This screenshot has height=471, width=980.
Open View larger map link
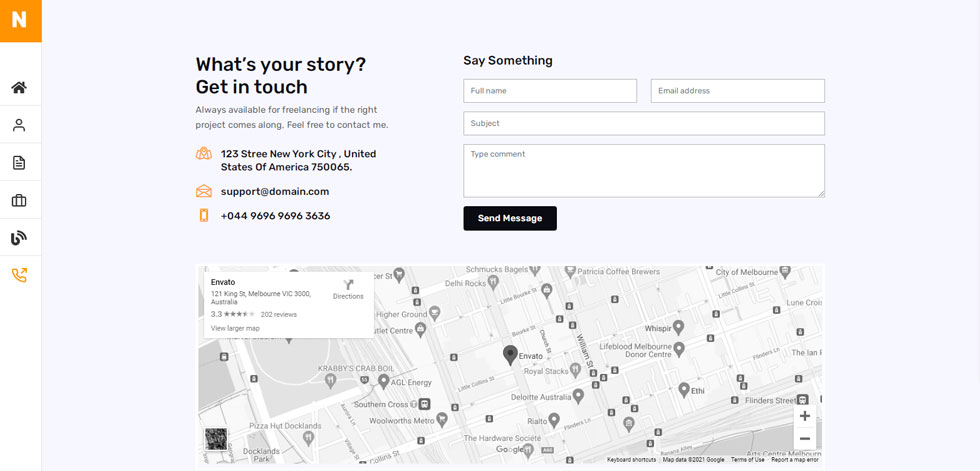(x=235, y=328)
